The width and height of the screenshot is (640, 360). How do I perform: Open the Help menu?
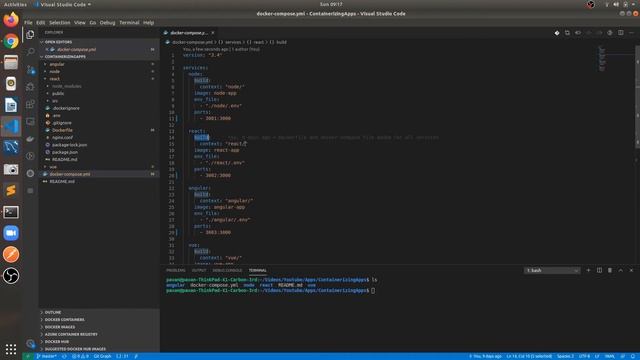[149, 23]
